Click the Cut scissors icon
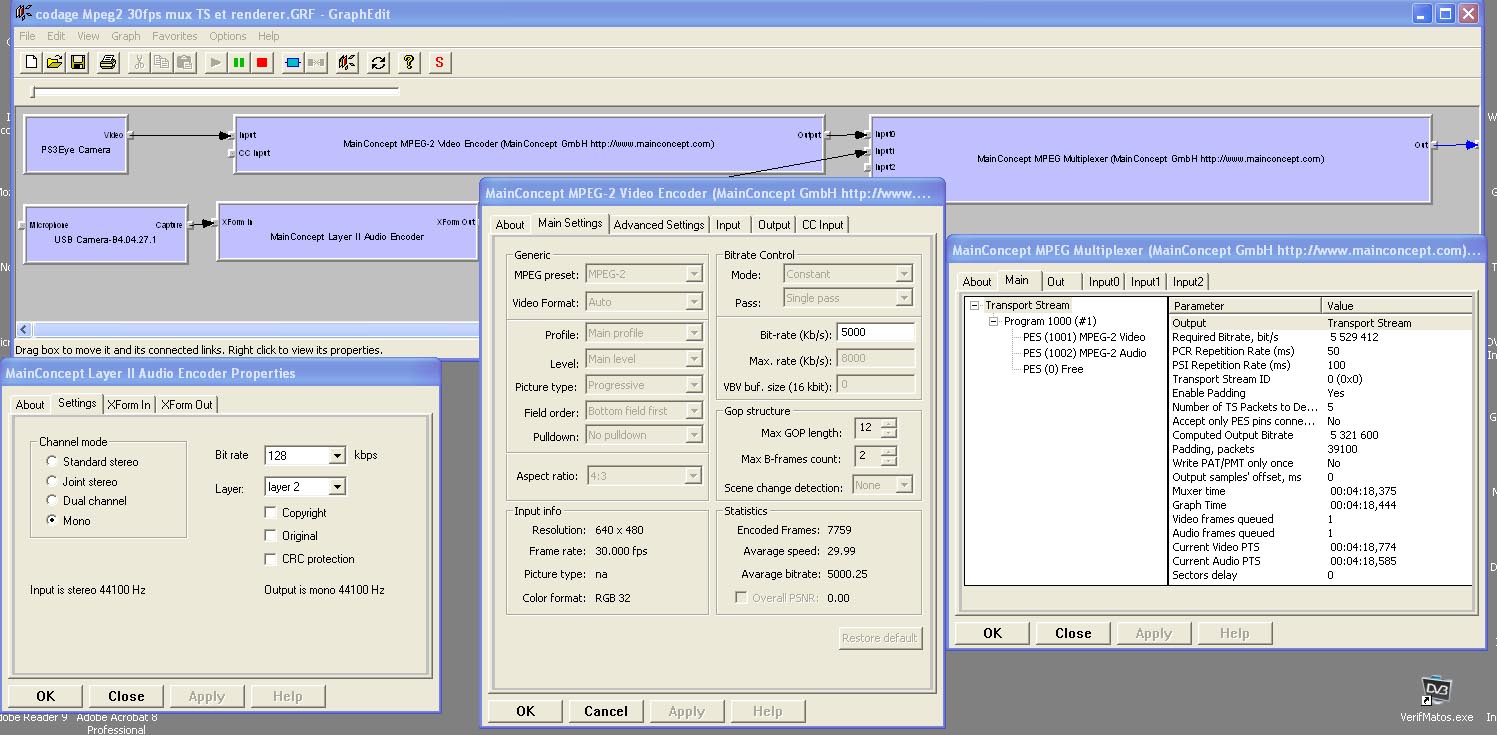Image resolution: width=1497 pixels, height=735 pixels. [139, 62]
